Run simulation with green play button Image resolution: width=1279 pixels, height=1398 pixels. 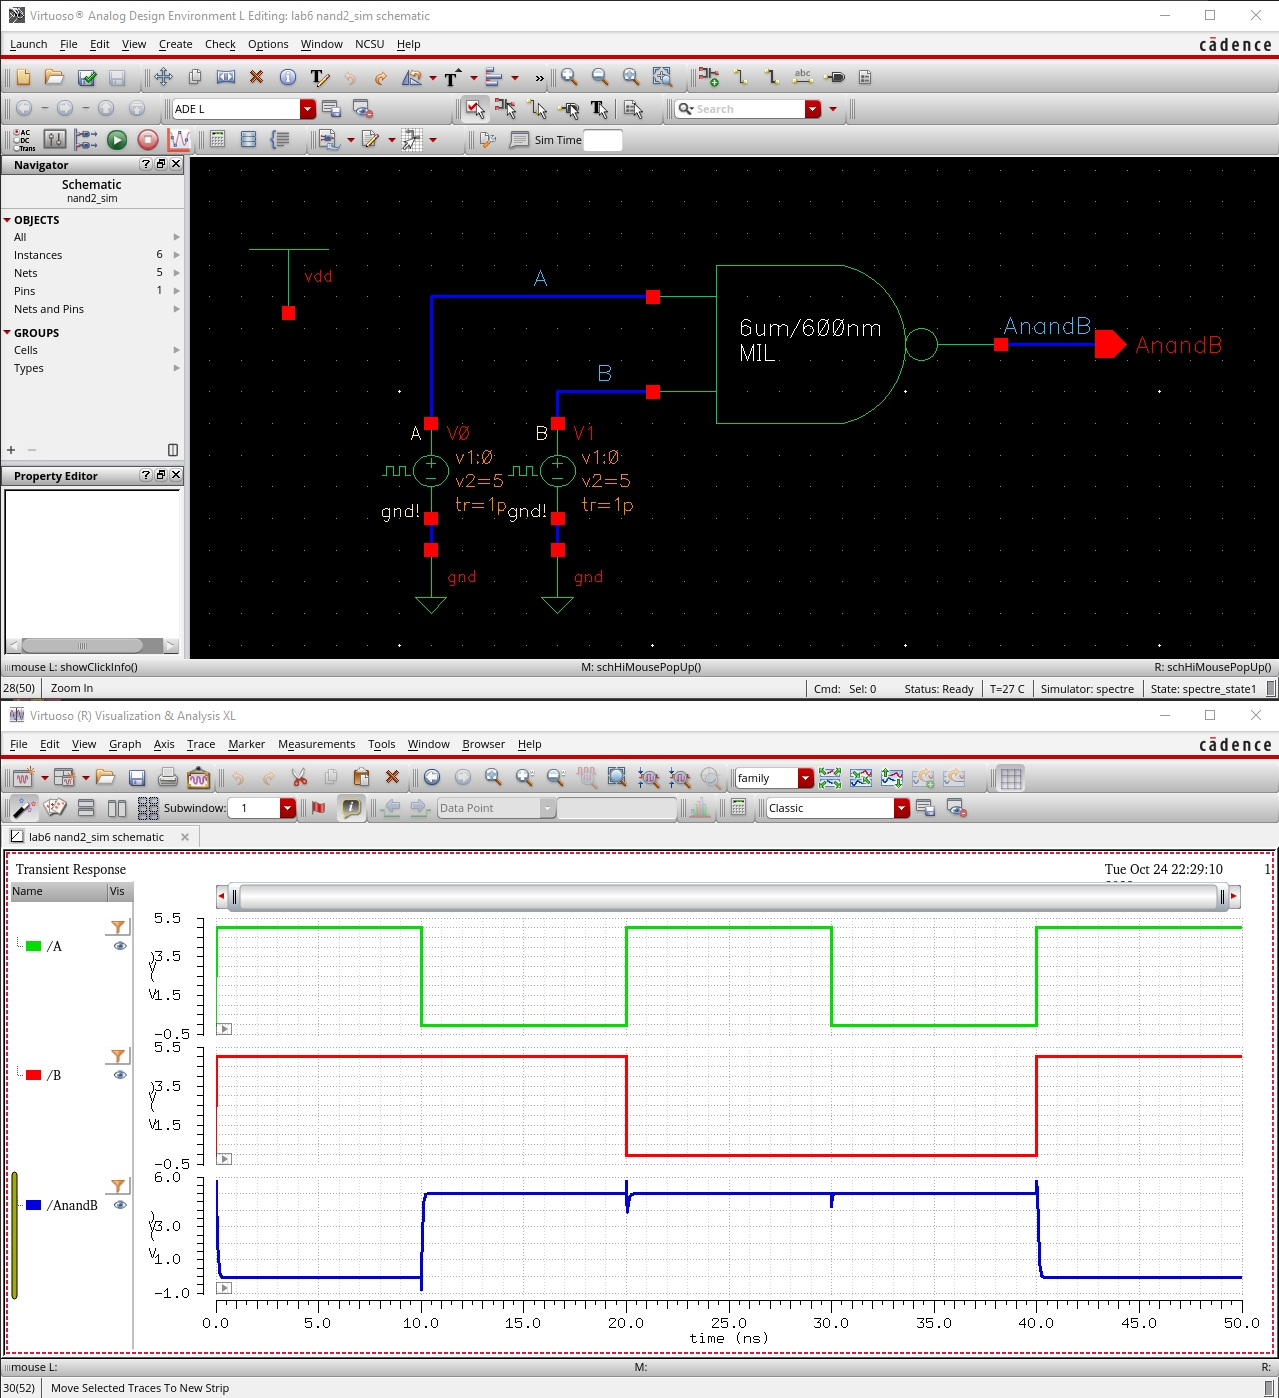[x=117, y=140]
